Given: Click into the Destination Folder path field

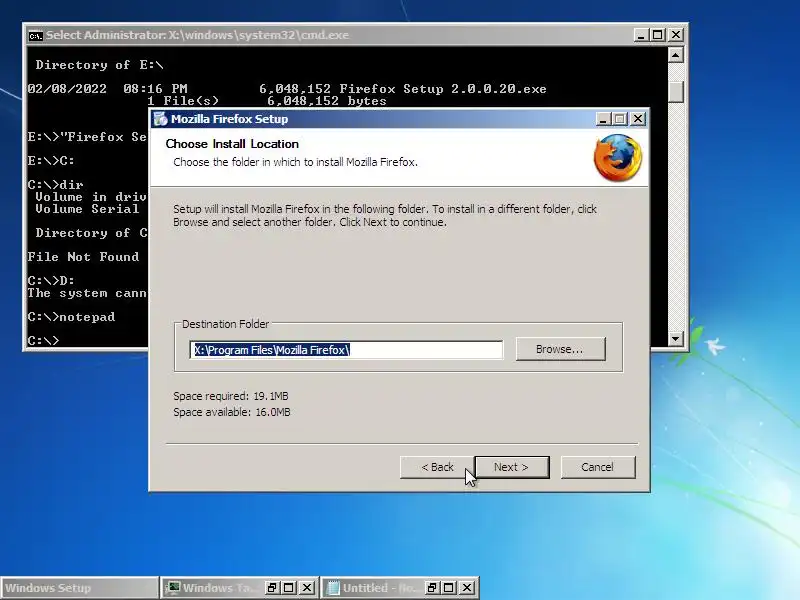Looking at the screenshot, I should [x=346, y=350].
